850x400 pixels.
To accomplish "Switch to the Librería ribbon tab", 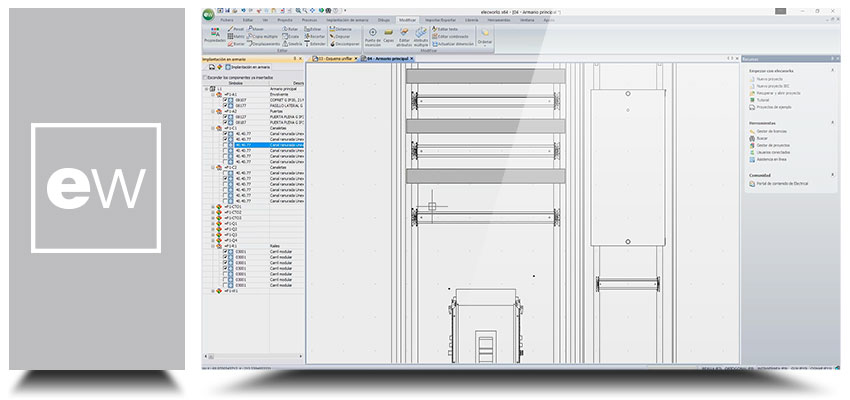I will point(472,20).
